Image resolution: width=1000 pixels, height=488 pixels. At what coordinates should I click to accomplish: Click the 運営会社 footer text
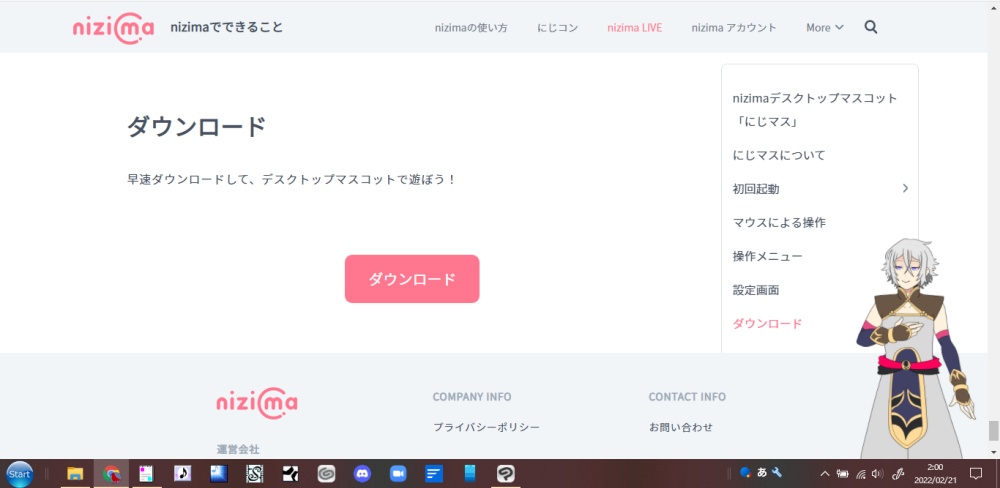point(238,449)
